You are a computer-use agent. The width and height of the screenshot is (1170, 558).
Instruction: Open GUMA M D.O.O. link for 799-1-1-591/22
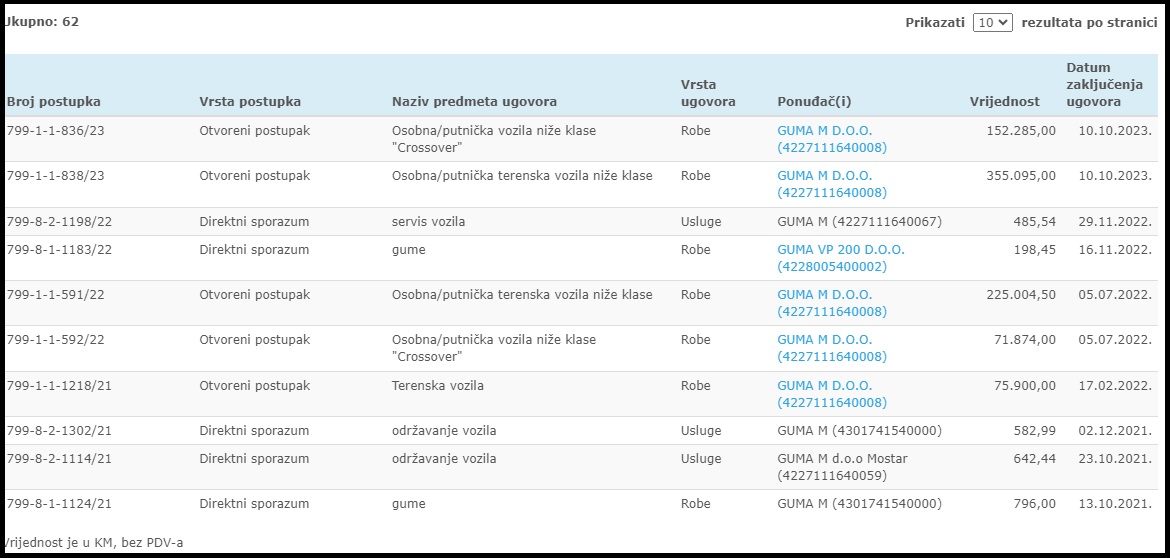832,303
